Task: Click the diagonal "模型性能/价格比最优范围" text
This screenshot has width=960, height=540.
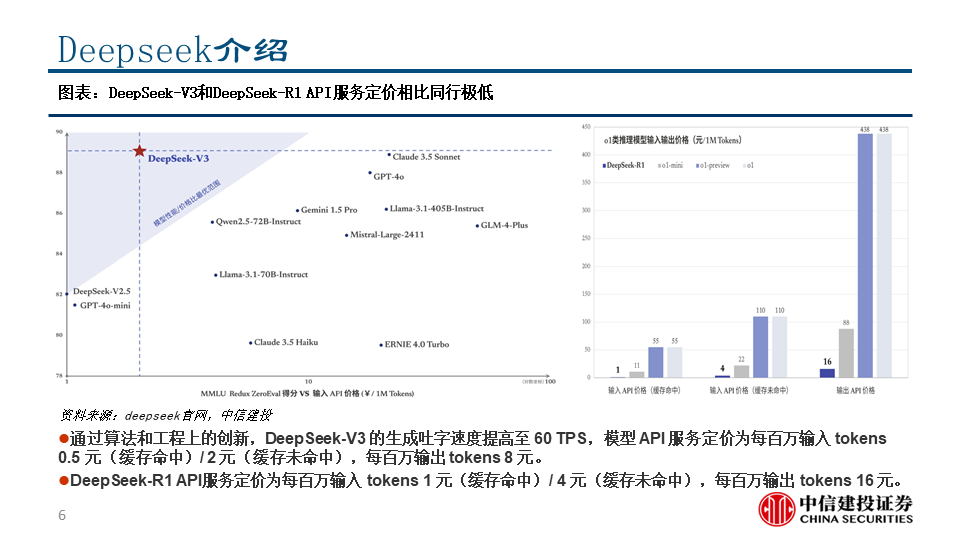Action: [187, 204]
